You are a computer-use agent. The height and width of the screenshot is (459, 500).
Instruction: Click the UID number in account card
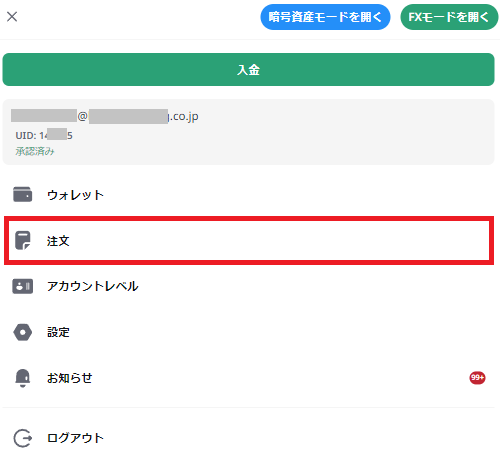(44, 135)
